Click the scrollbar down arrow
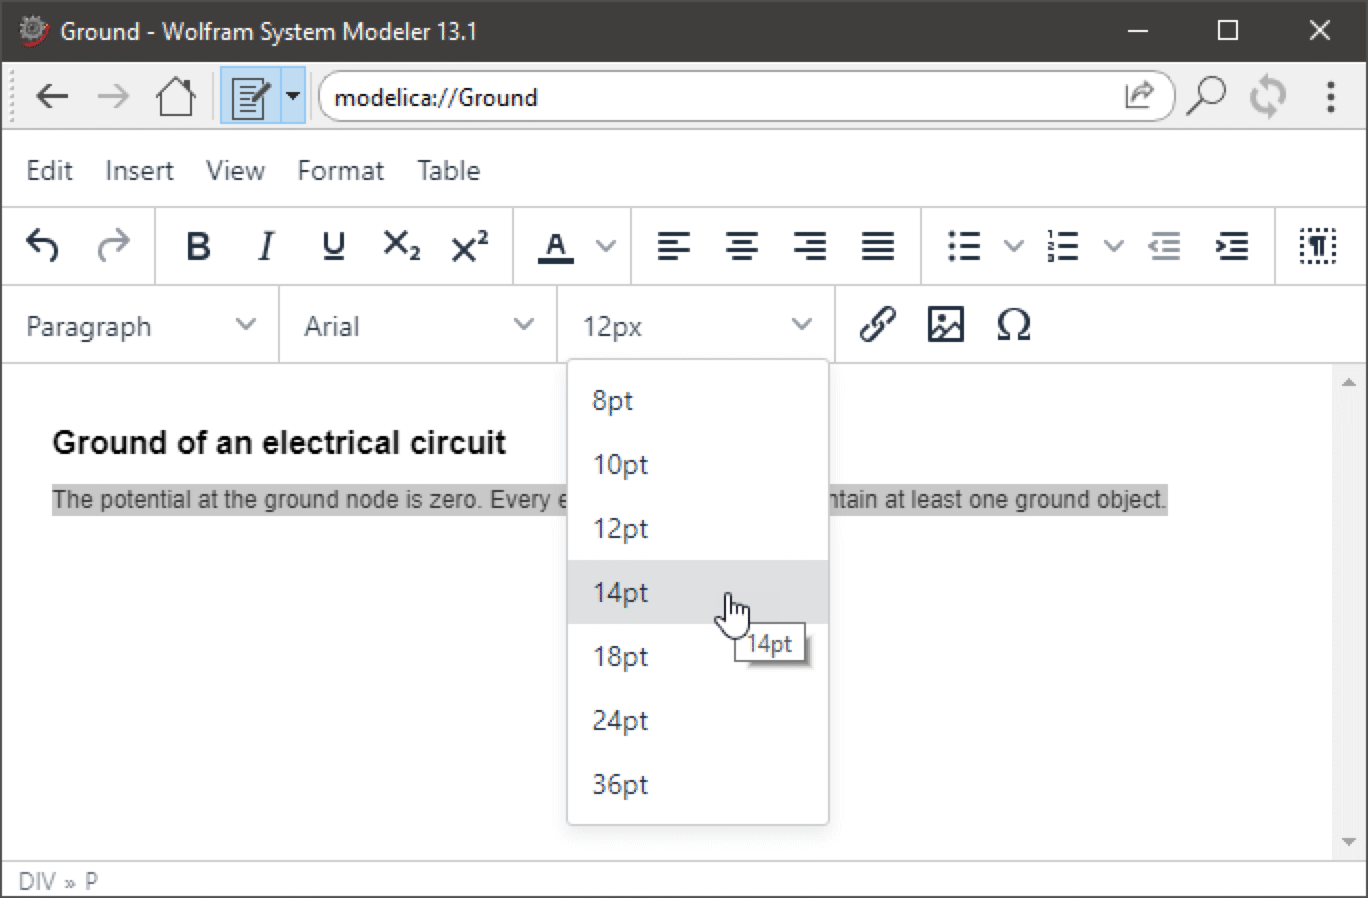This screenshot has width=1370, height=900. point(1348,842)
